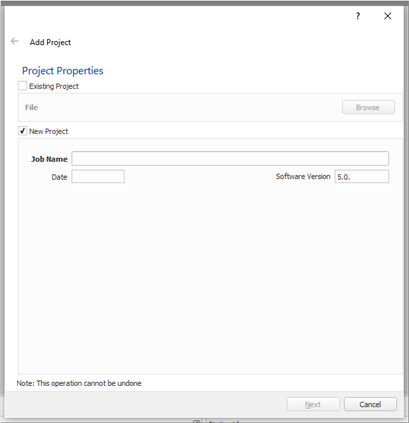Select the bold Job Name label
The height and width of the screenshot is (423, 409).
[49, 159]
